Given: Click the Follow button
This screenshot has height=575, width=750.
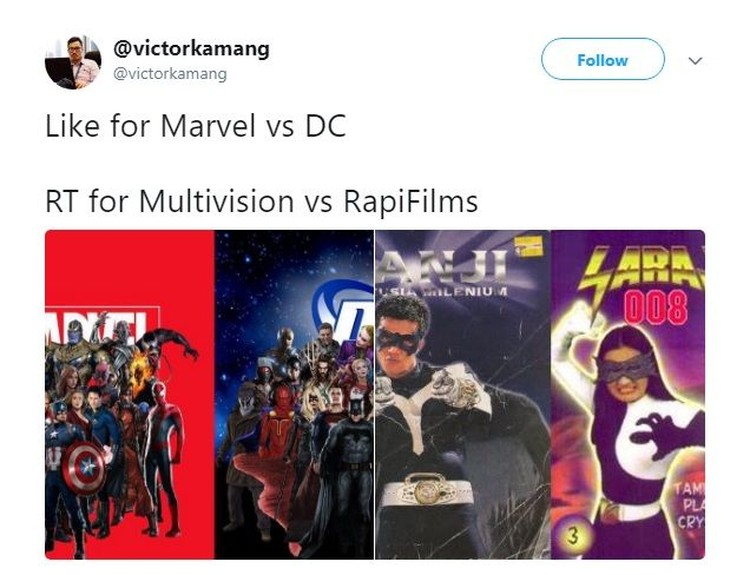Looking at the screenshot, I should (603, 59).
